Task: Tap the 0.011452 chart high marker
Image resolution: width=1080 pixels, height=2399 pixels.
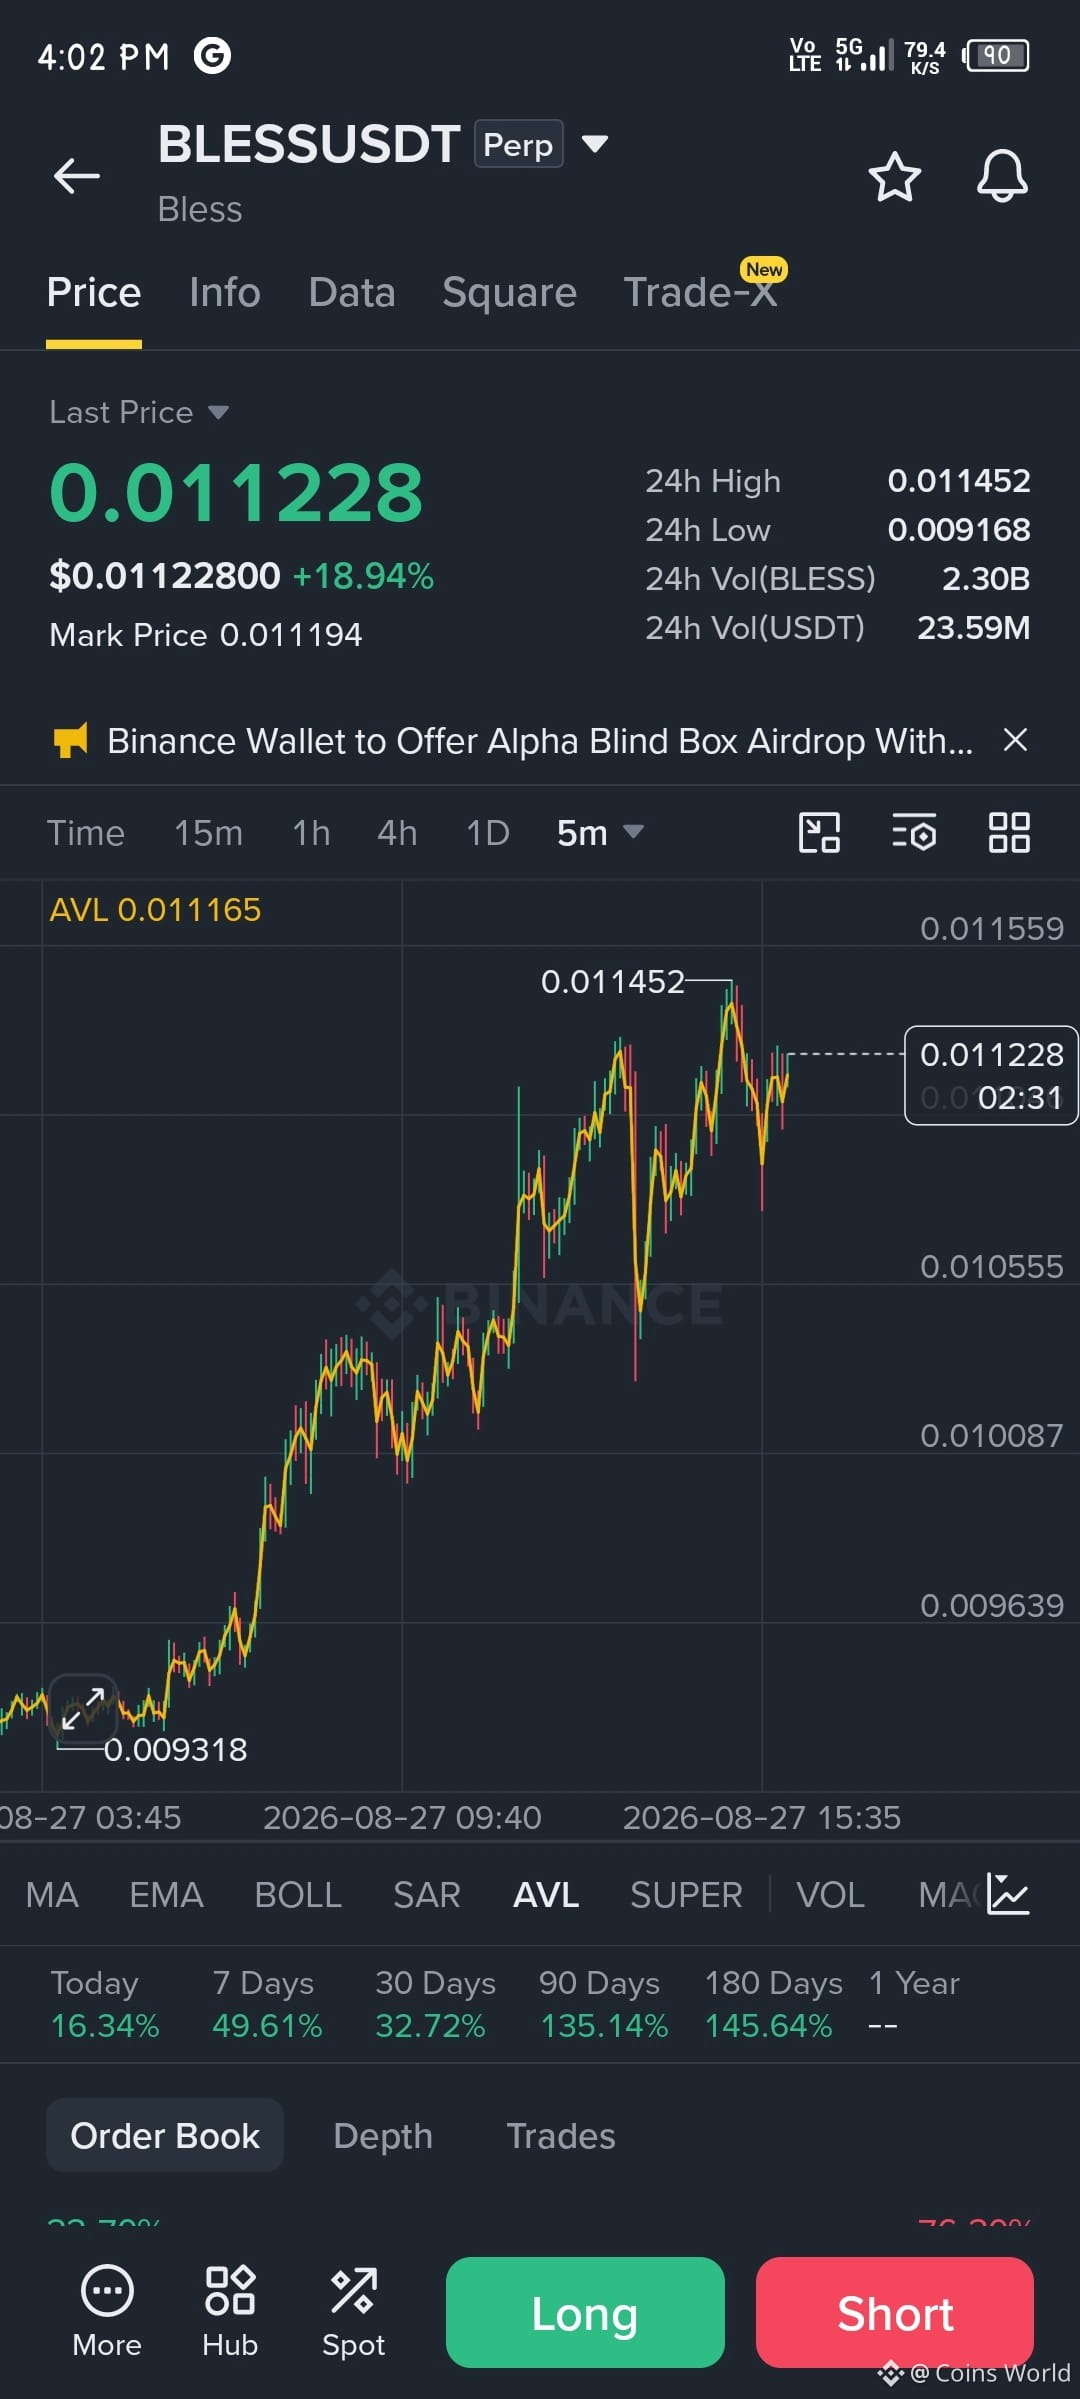Action: coord(612,981)
